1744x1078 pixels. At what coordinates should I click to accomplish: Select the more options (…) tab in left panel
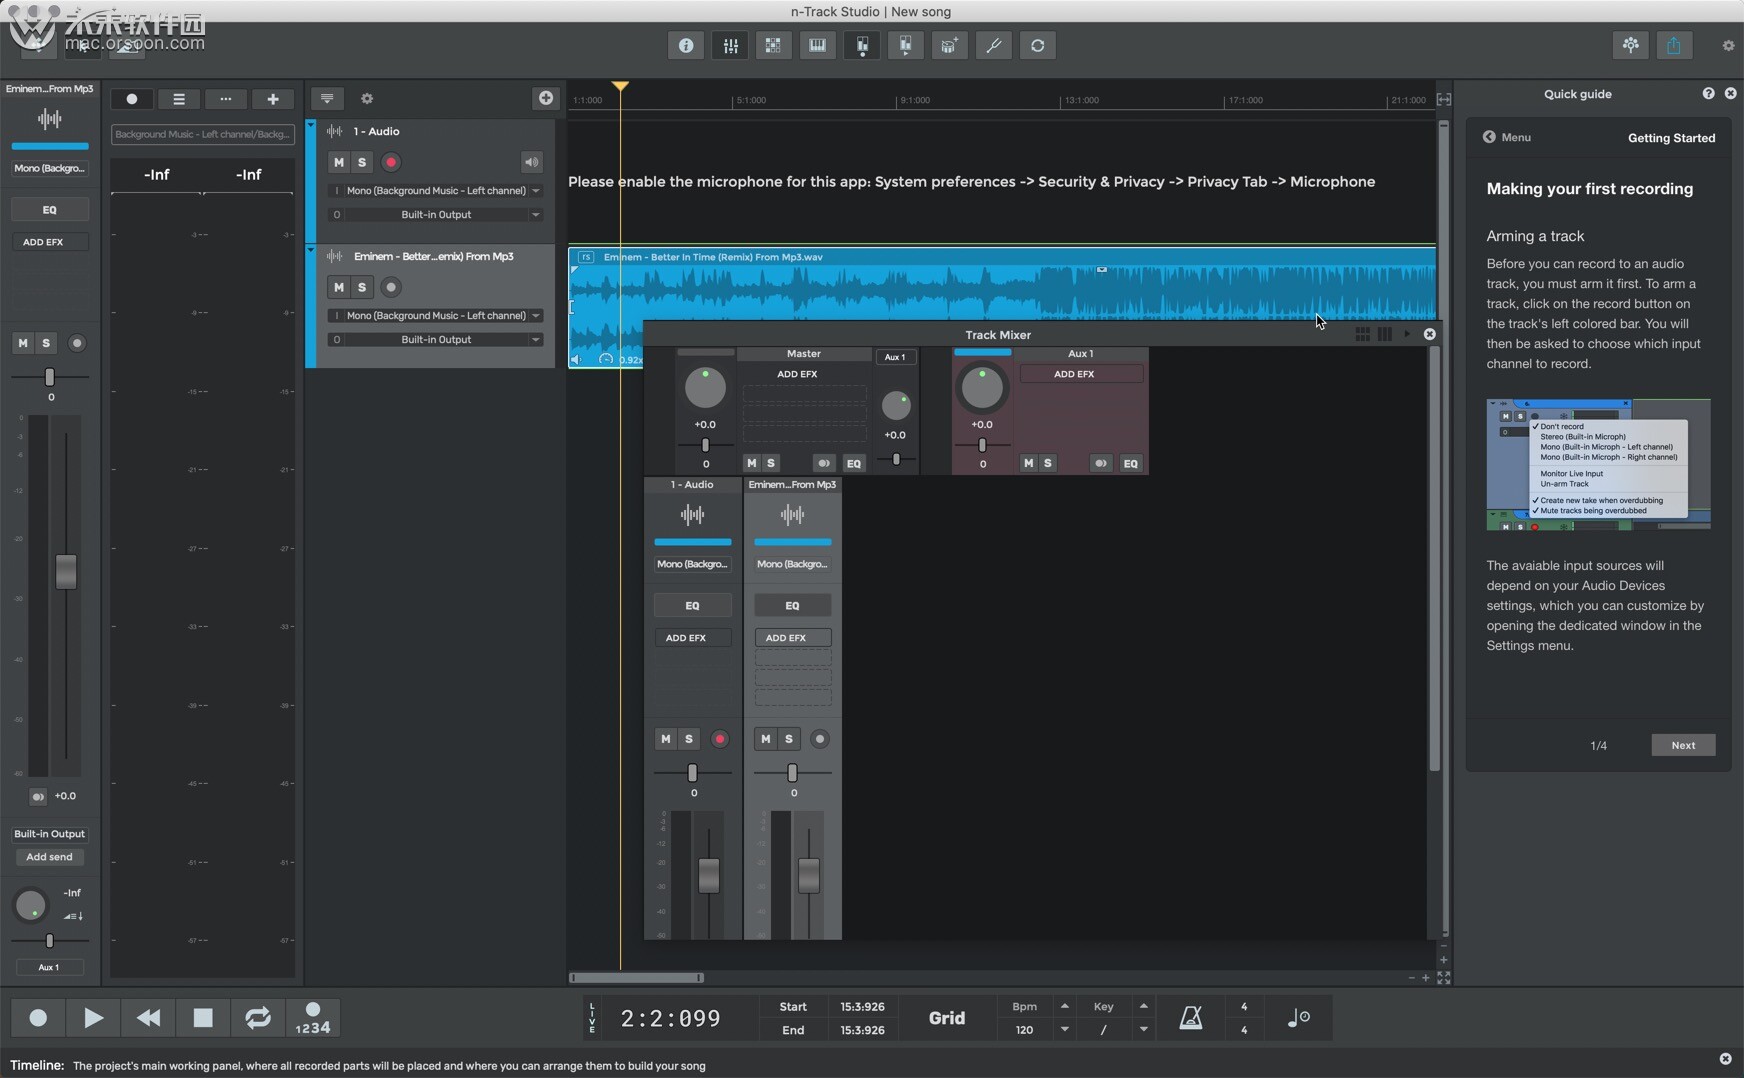226,99
